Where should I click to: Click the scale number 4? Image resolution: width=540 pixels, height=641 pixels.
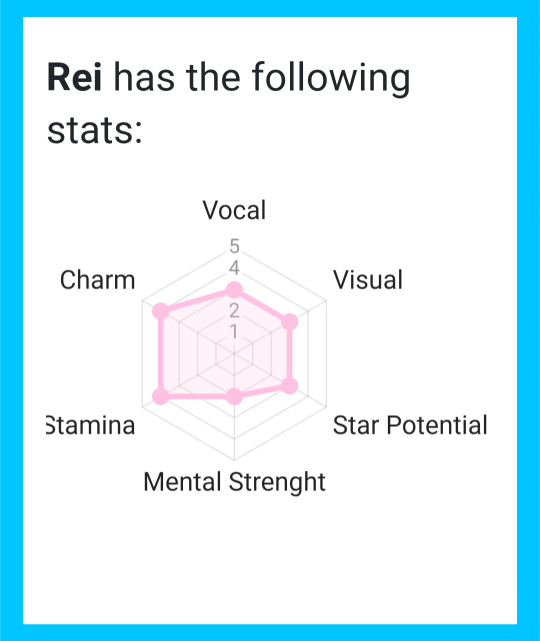pos(234,268)
